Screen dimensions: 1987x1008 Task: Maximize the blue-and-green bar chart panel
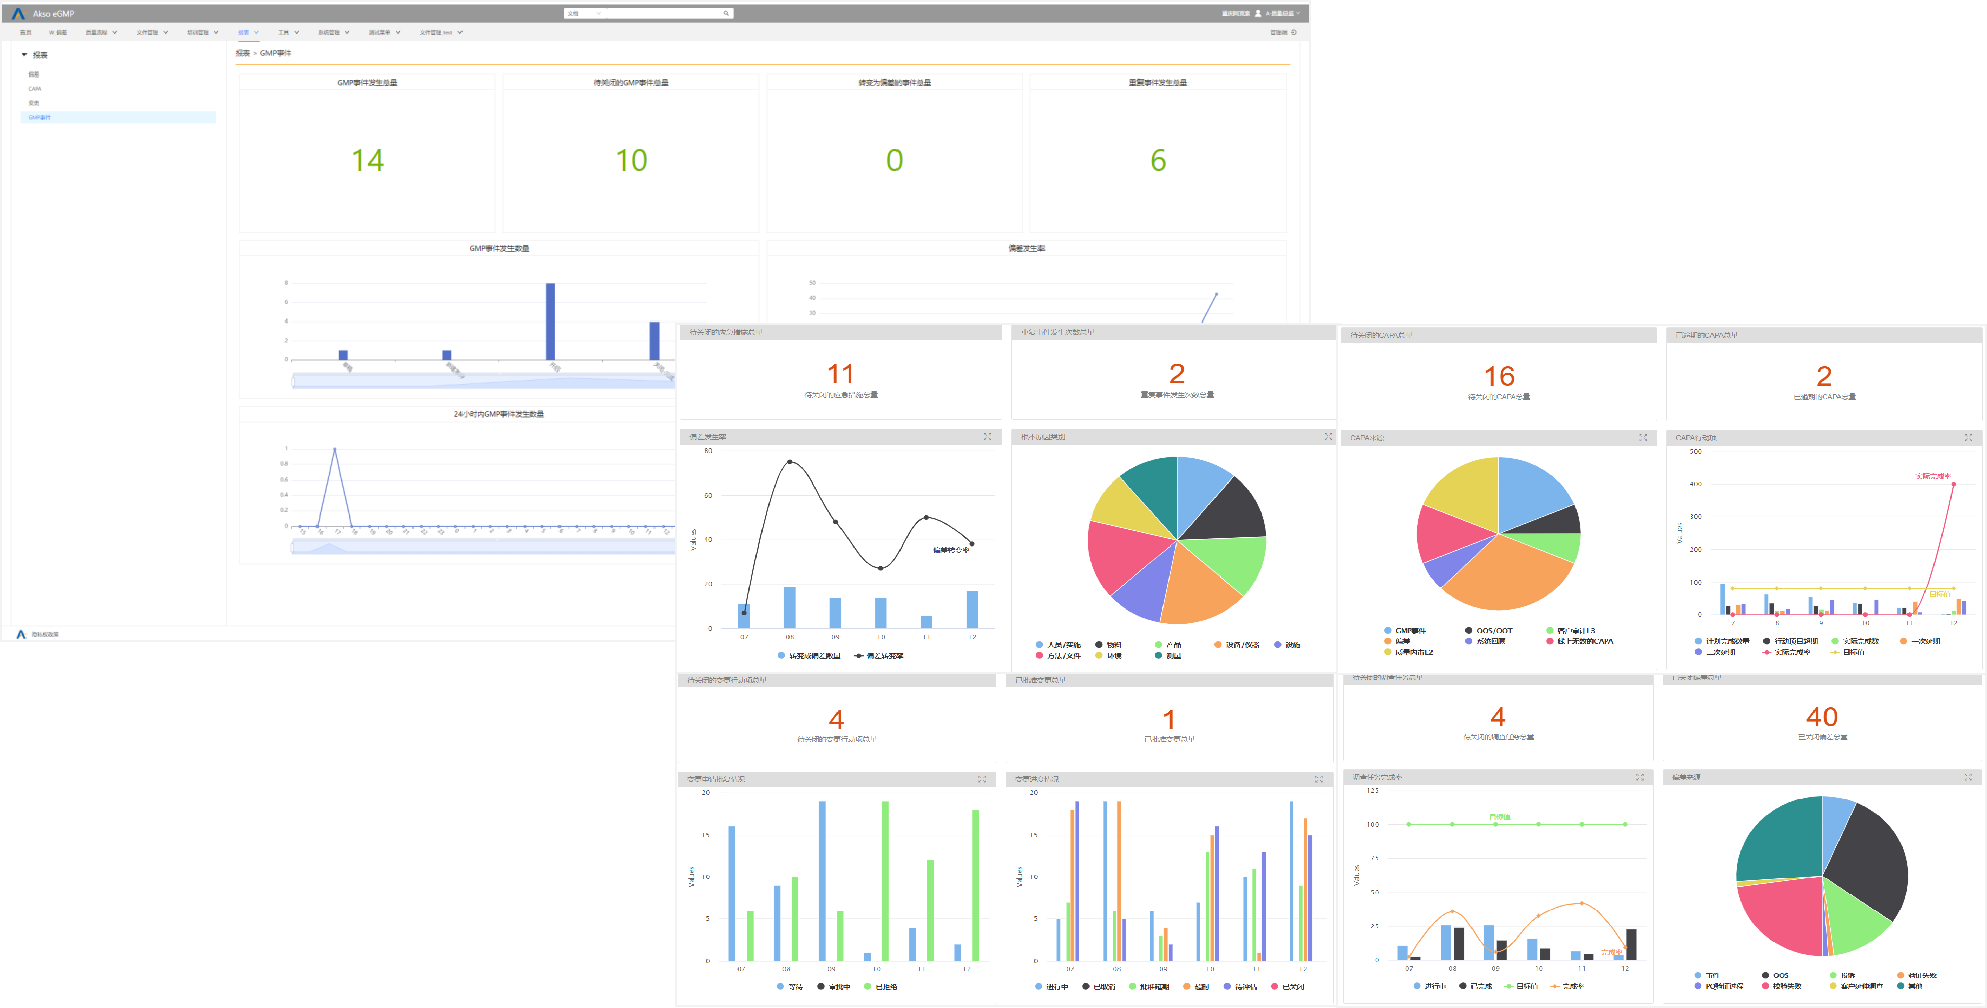pyautogui.click(x=982, y=779)
